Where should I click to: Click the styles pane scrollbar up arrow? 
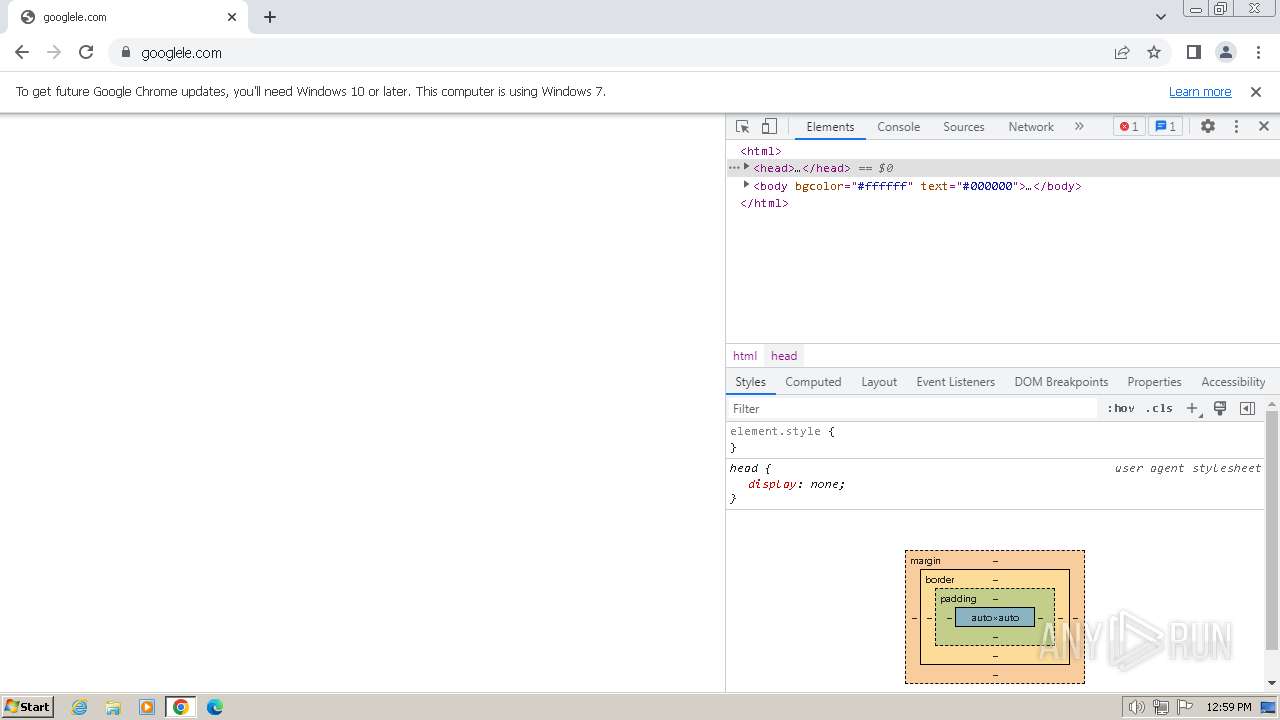pos(1272,405)
